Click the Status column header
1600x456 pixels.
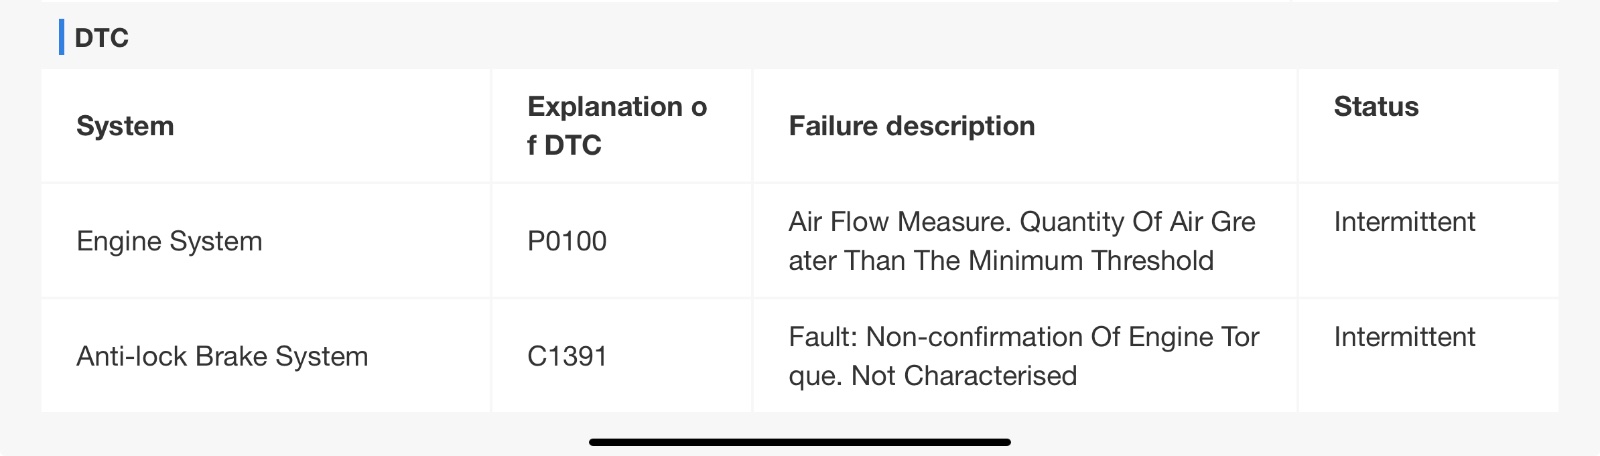(1376, 107)
